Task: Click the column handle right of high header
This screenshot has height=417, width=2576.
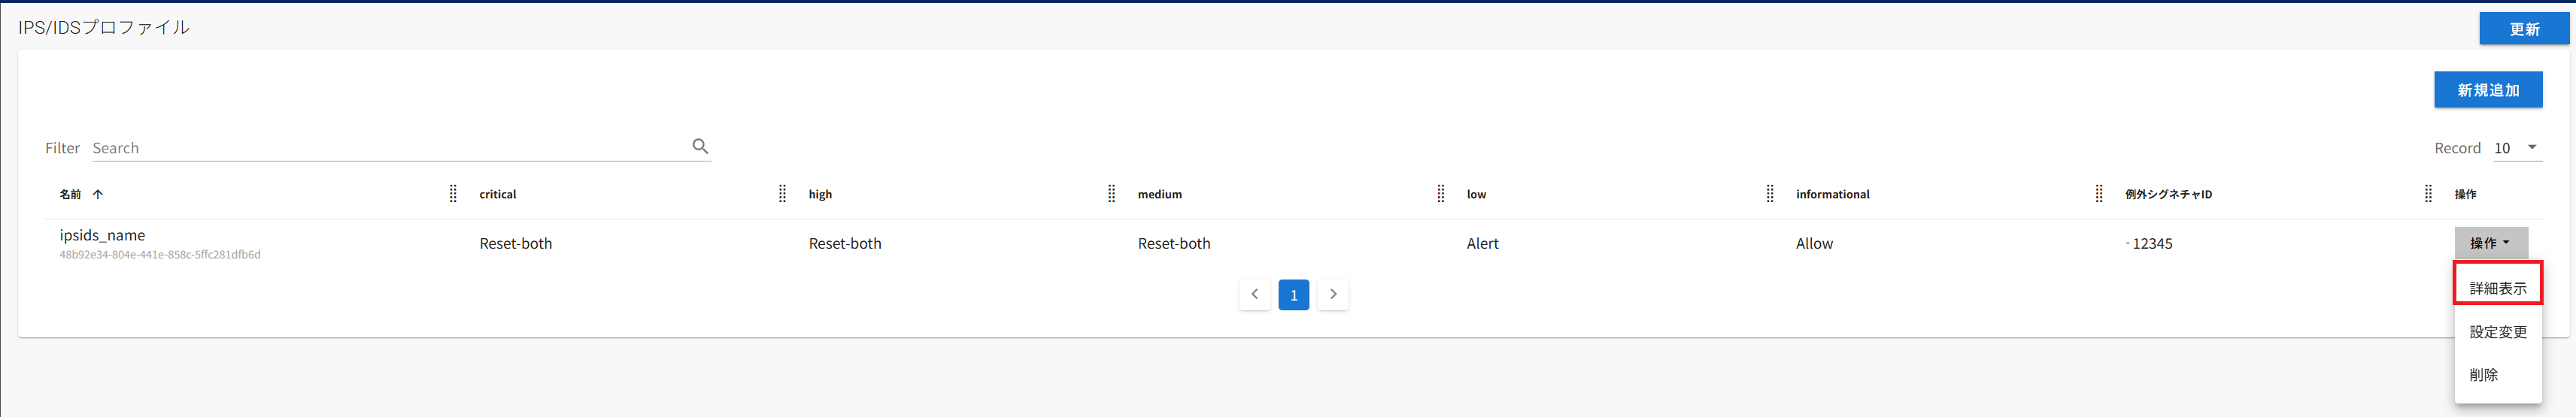Action: click(1111, 194)
